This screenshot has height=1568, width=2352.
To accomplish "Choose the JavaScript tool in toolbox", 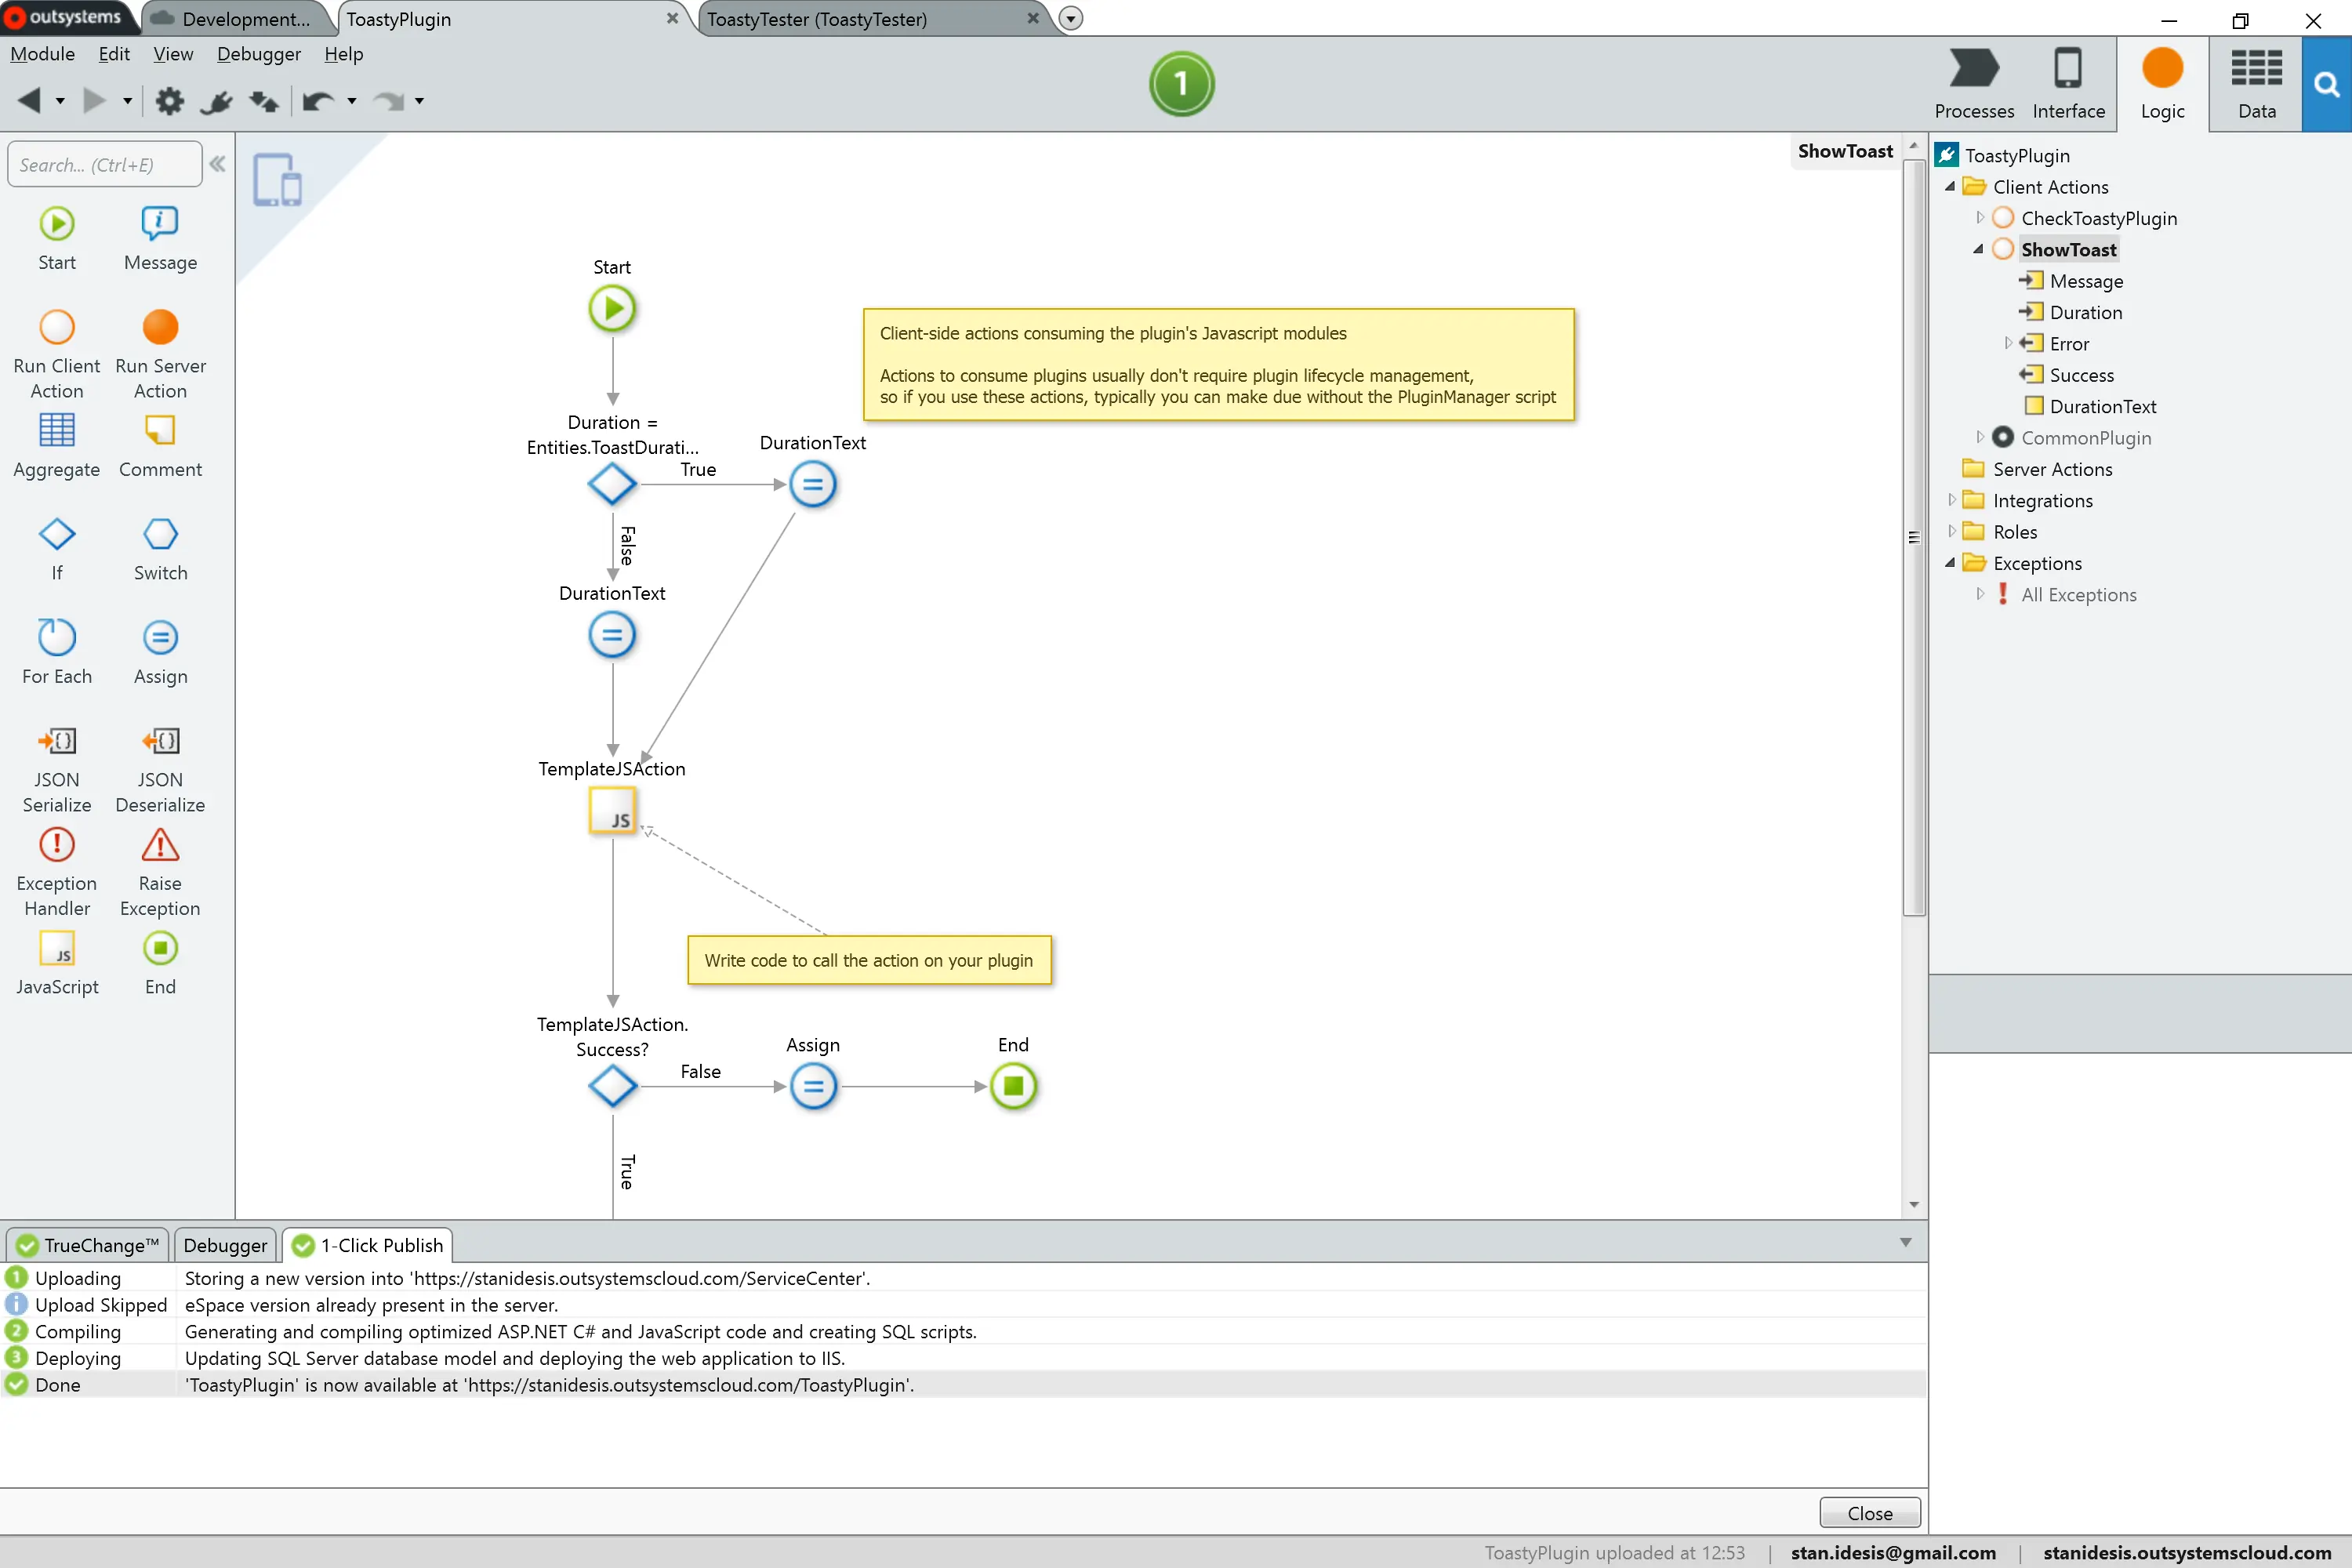I will tap(57, 963).
